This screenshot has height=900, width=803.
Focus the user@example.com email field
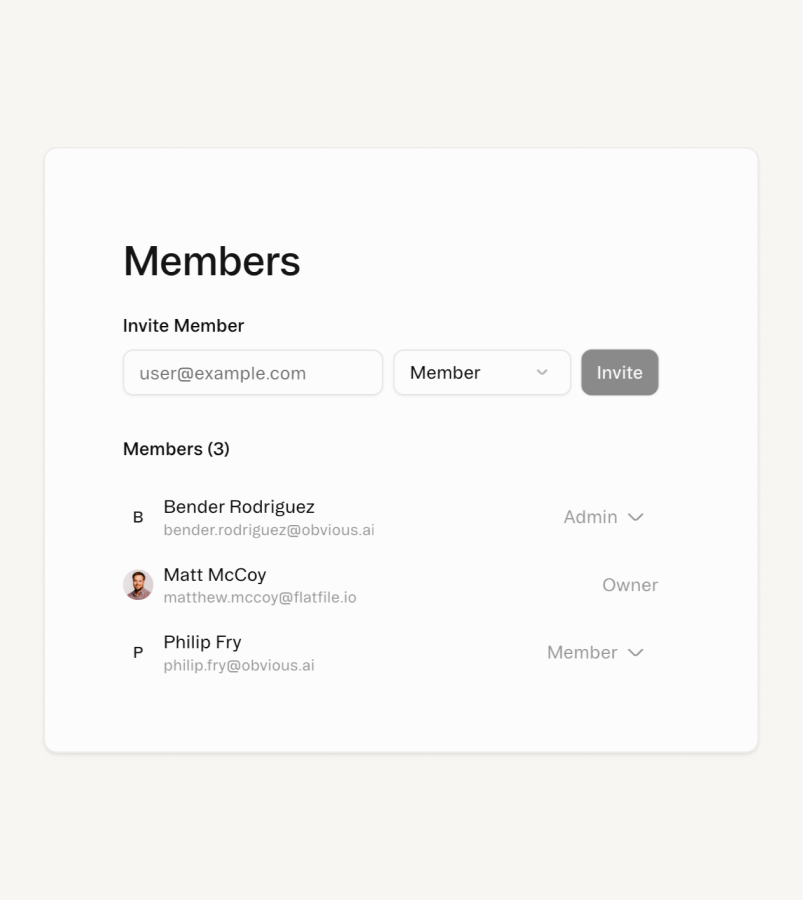(x=252, y=372)
